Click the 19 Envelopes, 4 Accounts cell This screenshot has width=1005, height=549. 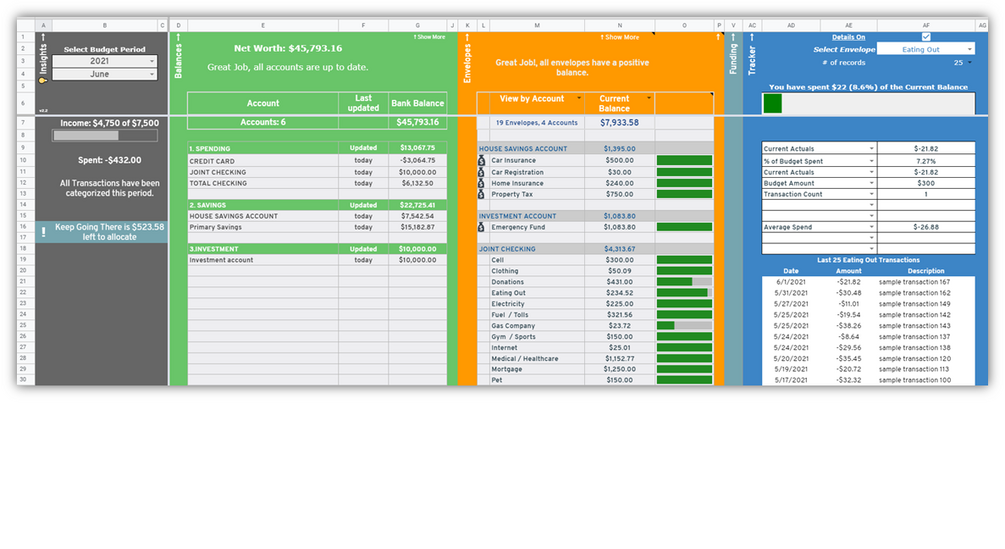coord(536,122)
